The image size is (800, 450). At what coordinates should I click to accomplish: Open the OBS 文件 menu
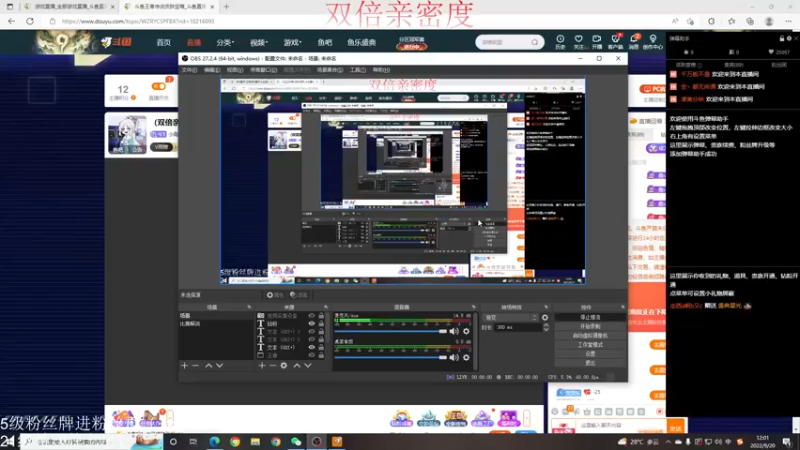(189, 70)
